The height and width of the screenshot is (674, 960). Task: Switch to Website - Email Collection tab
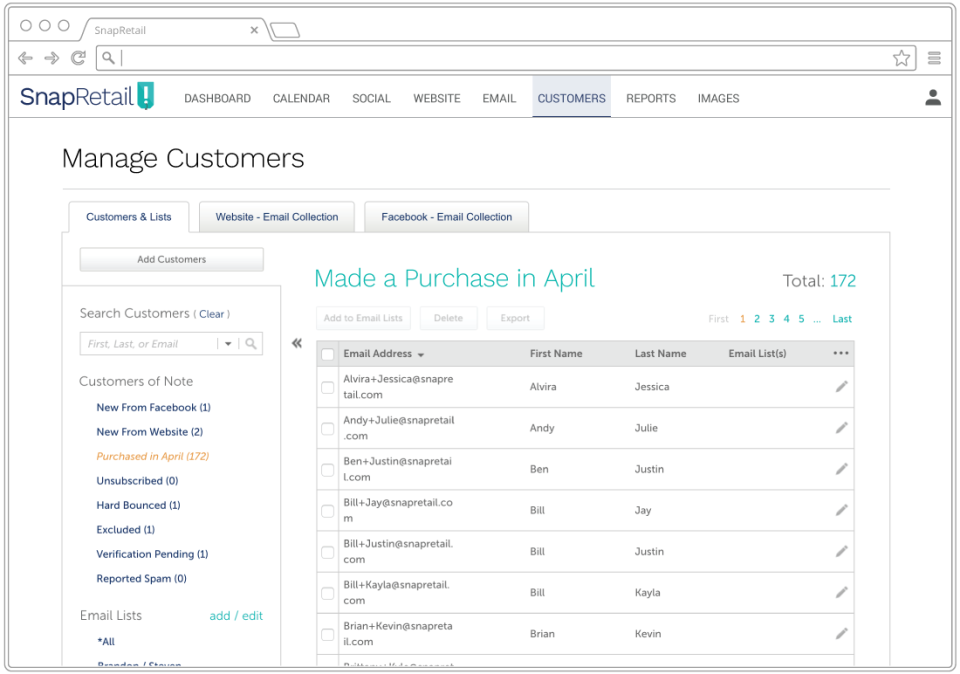[x=277, y=217]
